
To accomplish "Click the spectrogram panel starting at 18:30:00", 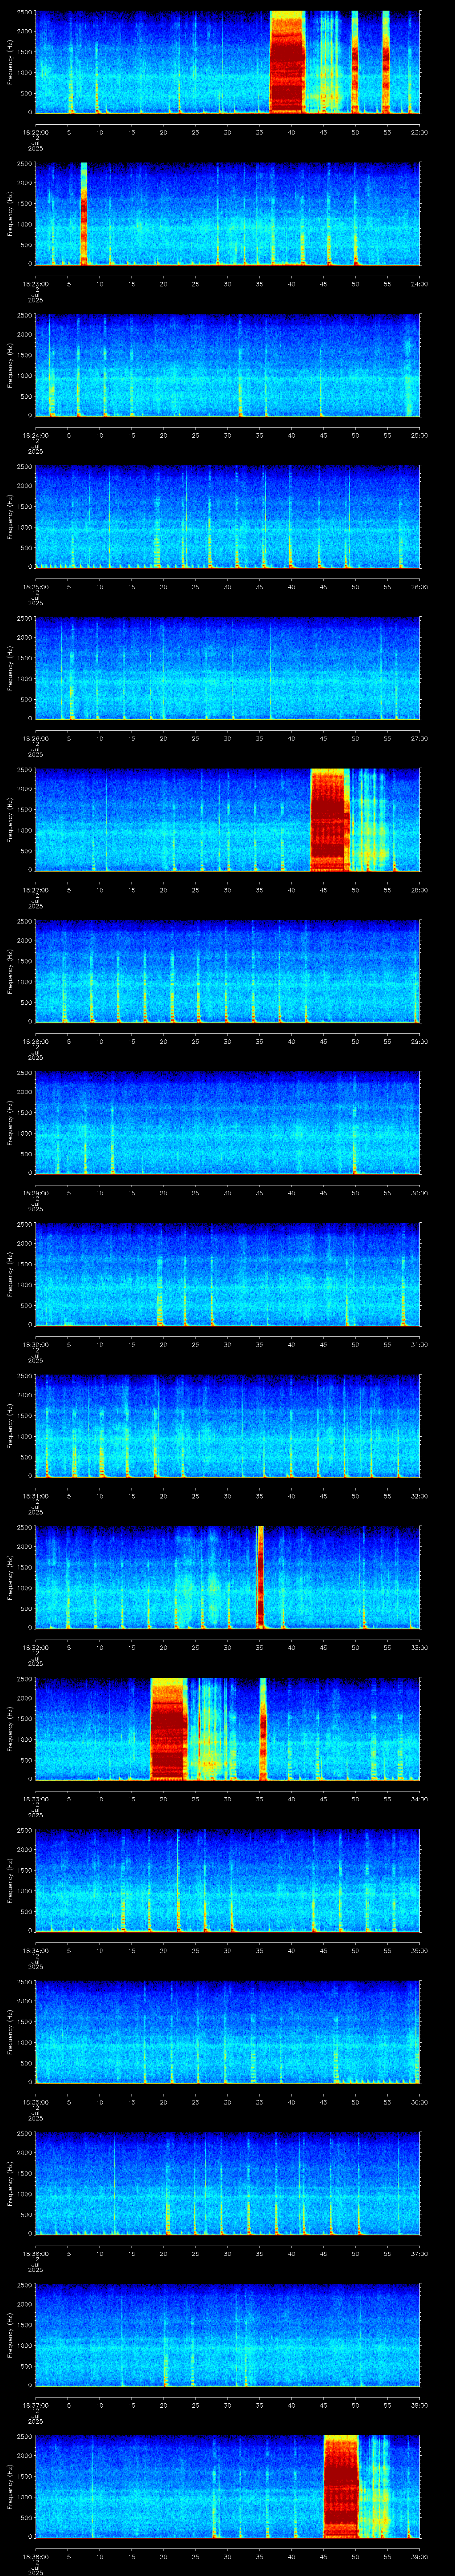I will pos(228,1274).
